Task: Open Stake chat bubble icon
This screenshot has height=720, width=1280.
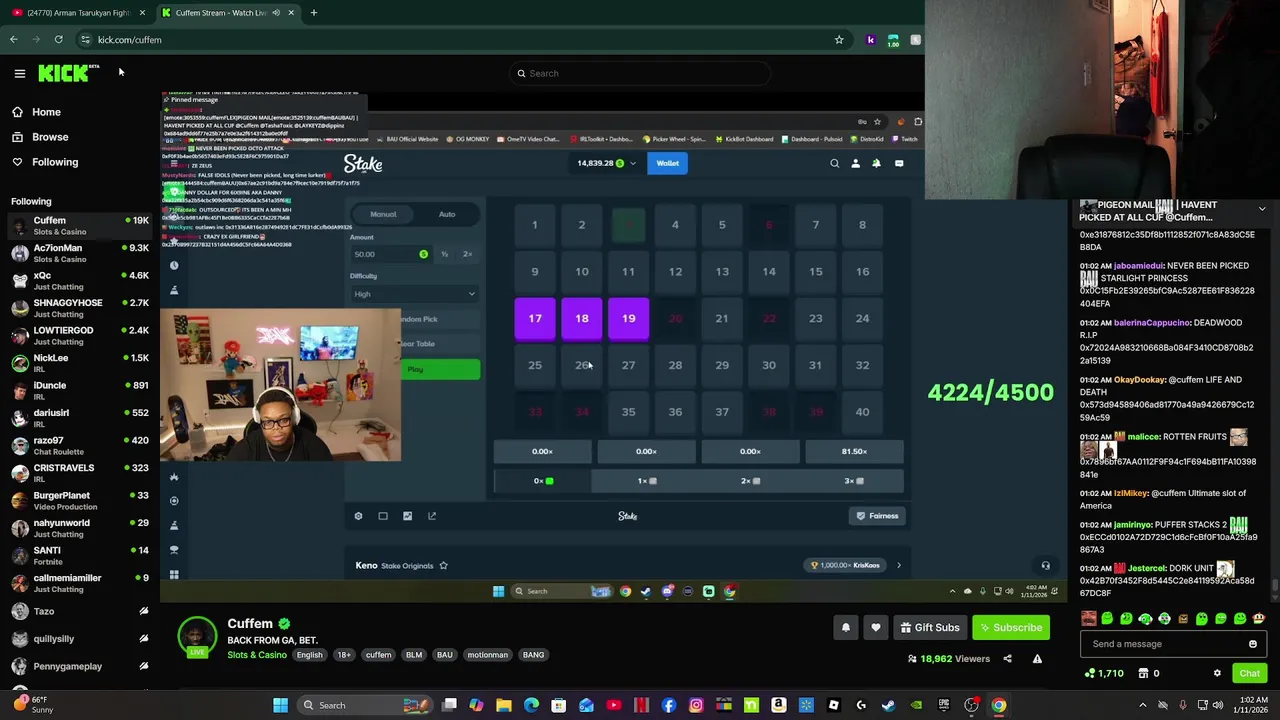Action: [x=898, y=163]
